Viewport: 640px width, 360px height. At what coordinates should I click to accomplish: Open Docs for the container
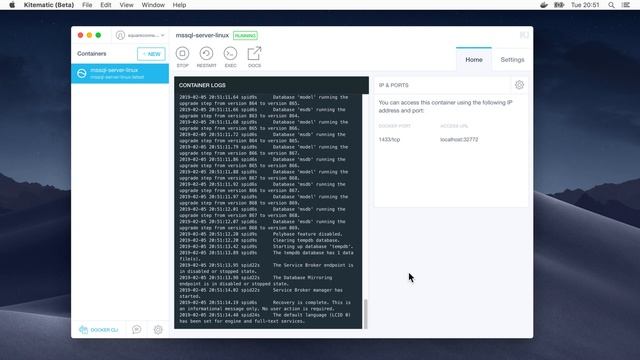pyautogui.click(x=254, y=57)
